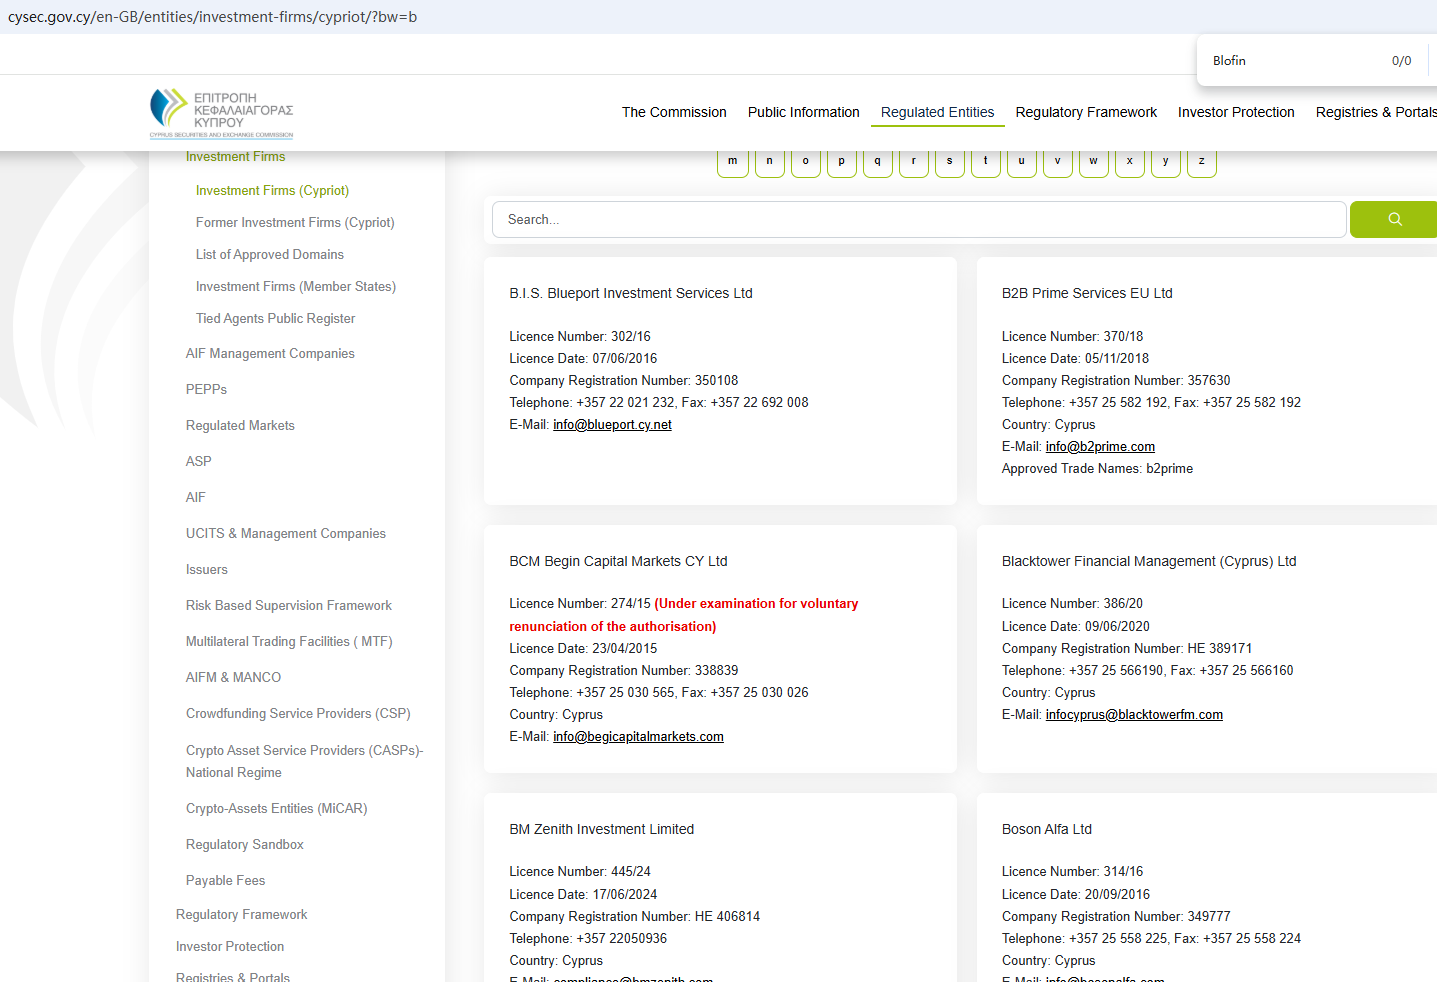Screen dimensions: 1437x982
Task: Open Crypto-Assets Entities (MiCAR) sidebar link
Action: pos(276,809)
